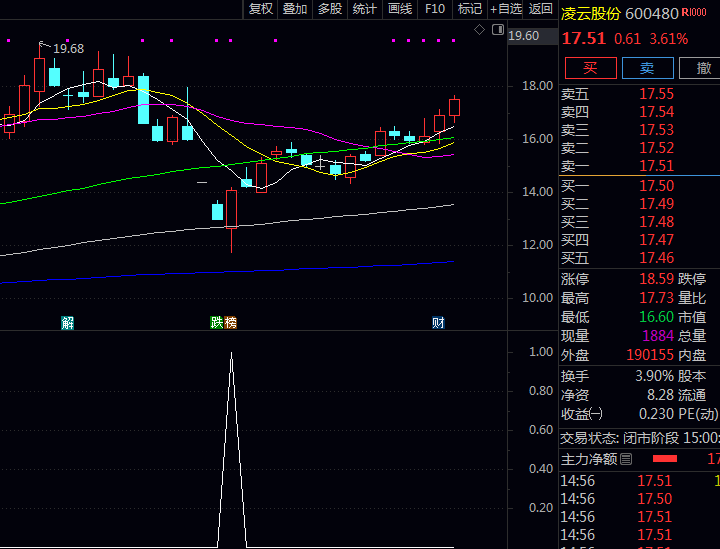Open the F10 company info
Image resolution: width=720 pixels, height=549 pixels.
435,9
